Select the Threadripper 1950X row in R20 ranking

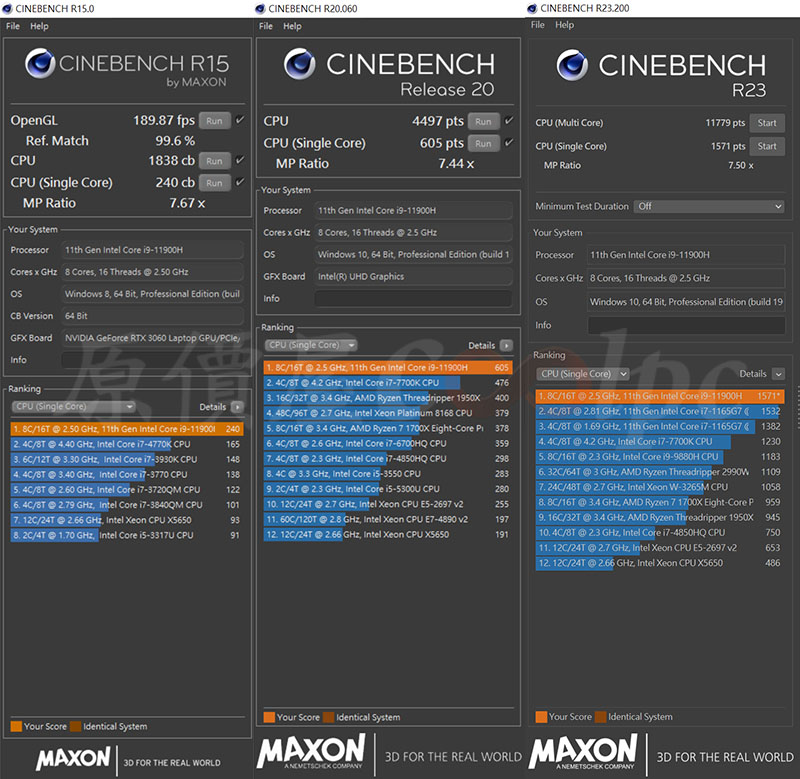click(388, 398)
